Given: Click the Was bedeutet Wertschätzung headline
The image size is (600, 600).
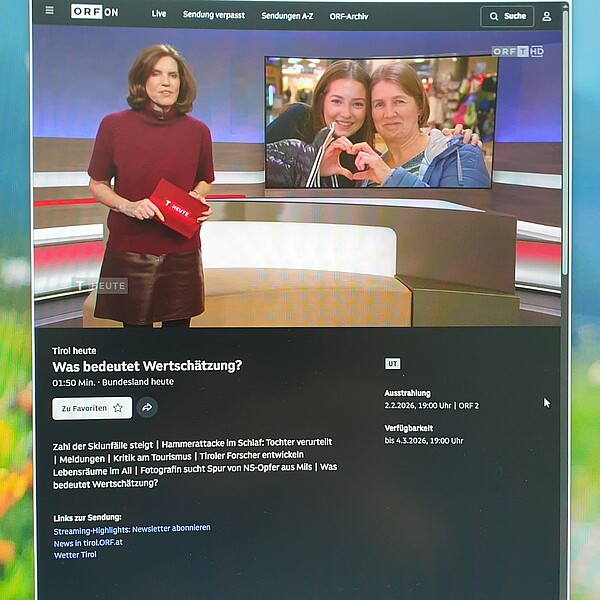Looking at the screenshot, I should click(x=147, y=366).
